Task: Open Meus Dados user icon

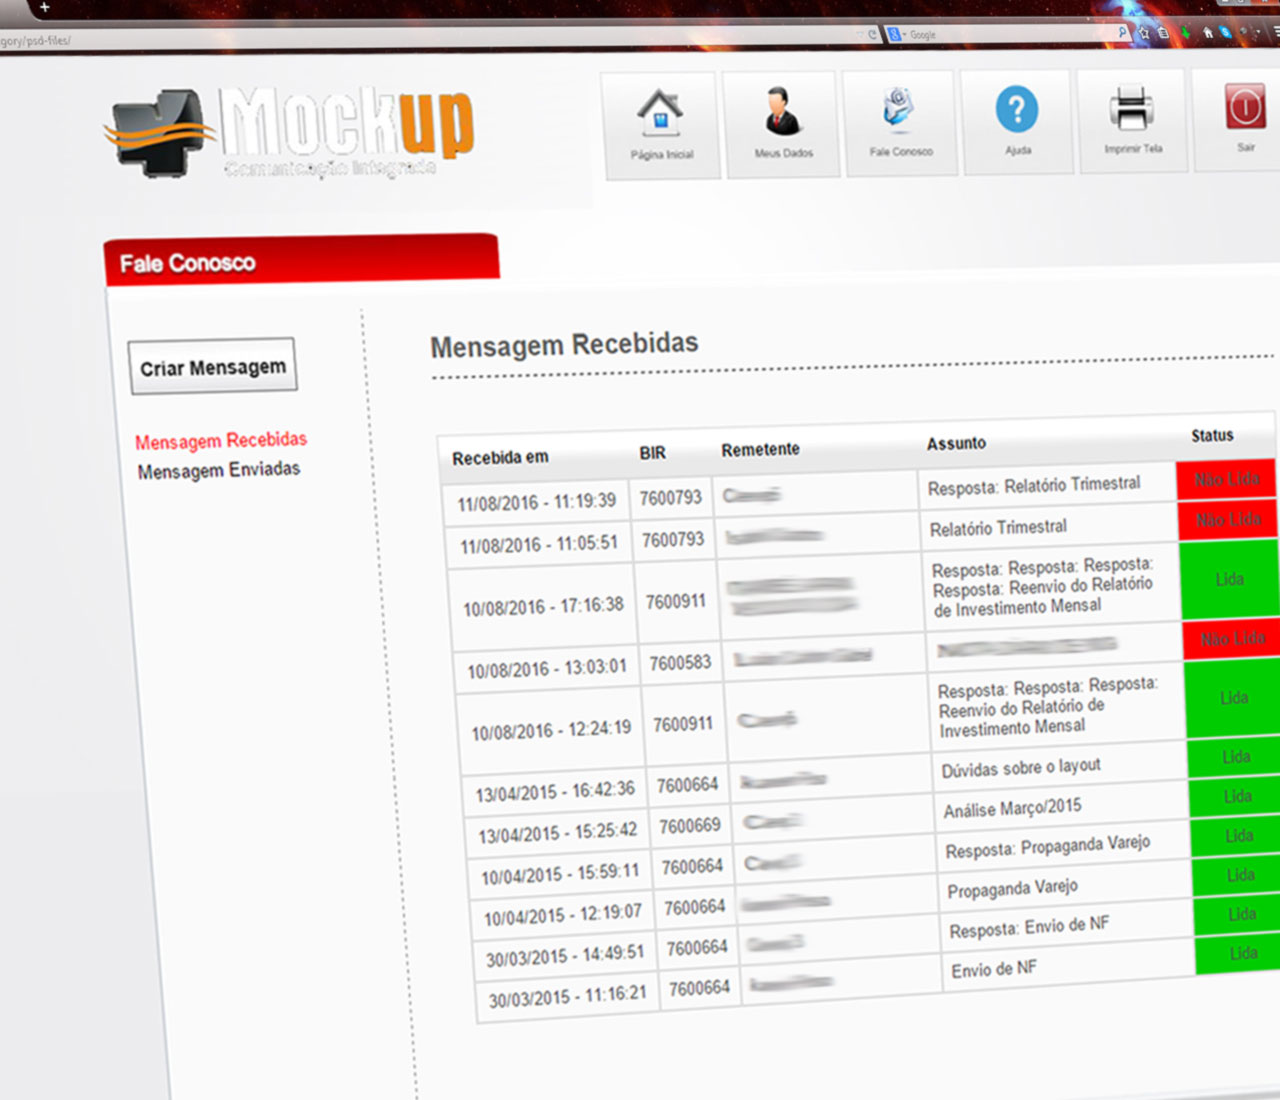Action: [x=782, y=112]
